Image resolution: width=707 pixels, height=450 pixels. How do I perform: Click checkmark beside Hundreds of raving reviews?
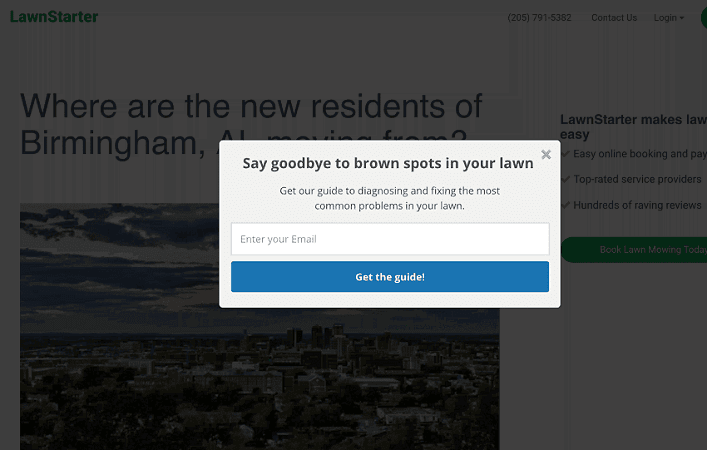566,205
